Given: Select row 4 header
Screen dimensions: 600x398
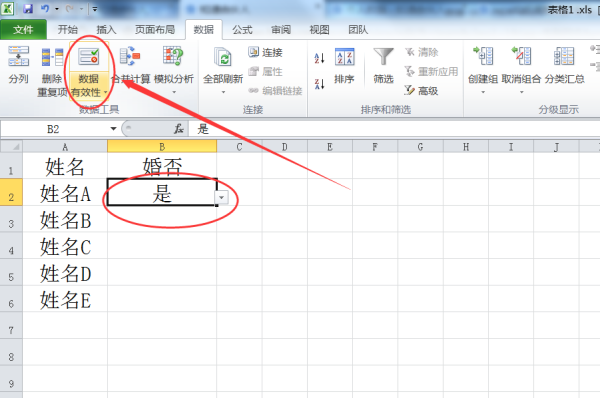Looking at the screenshot, I should [11, 246].
